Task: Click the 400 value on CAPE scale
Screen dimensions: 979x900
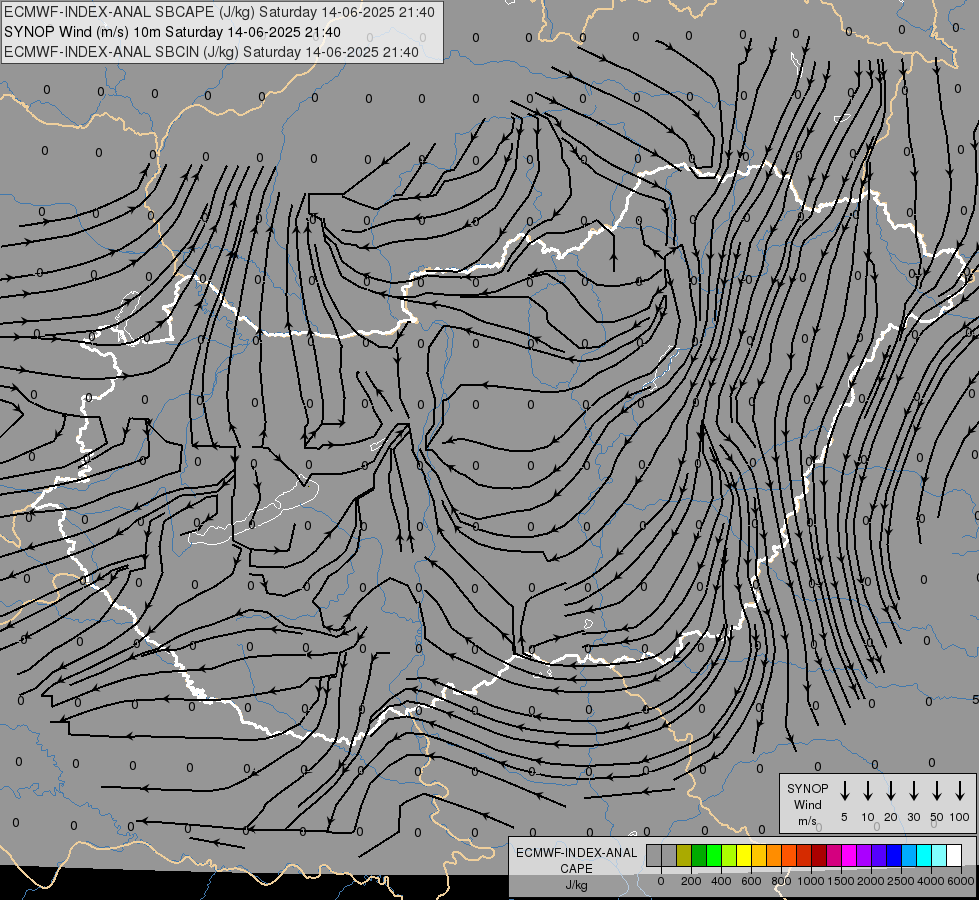Action: coord(721,881)
